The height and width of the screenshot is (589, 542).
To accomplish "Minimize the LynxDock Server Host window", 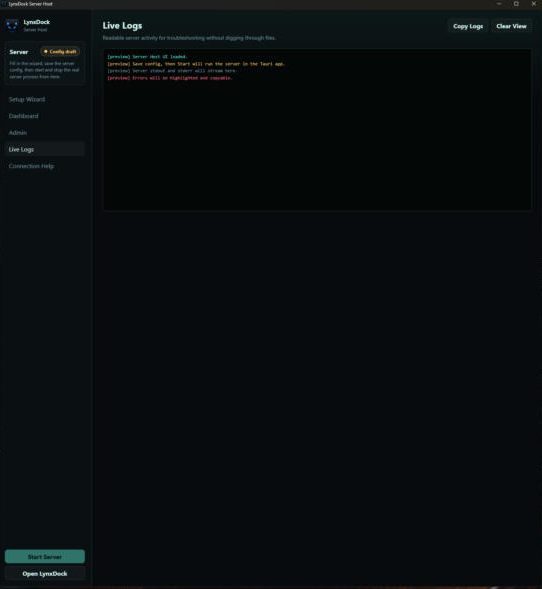I will [499, 4].
